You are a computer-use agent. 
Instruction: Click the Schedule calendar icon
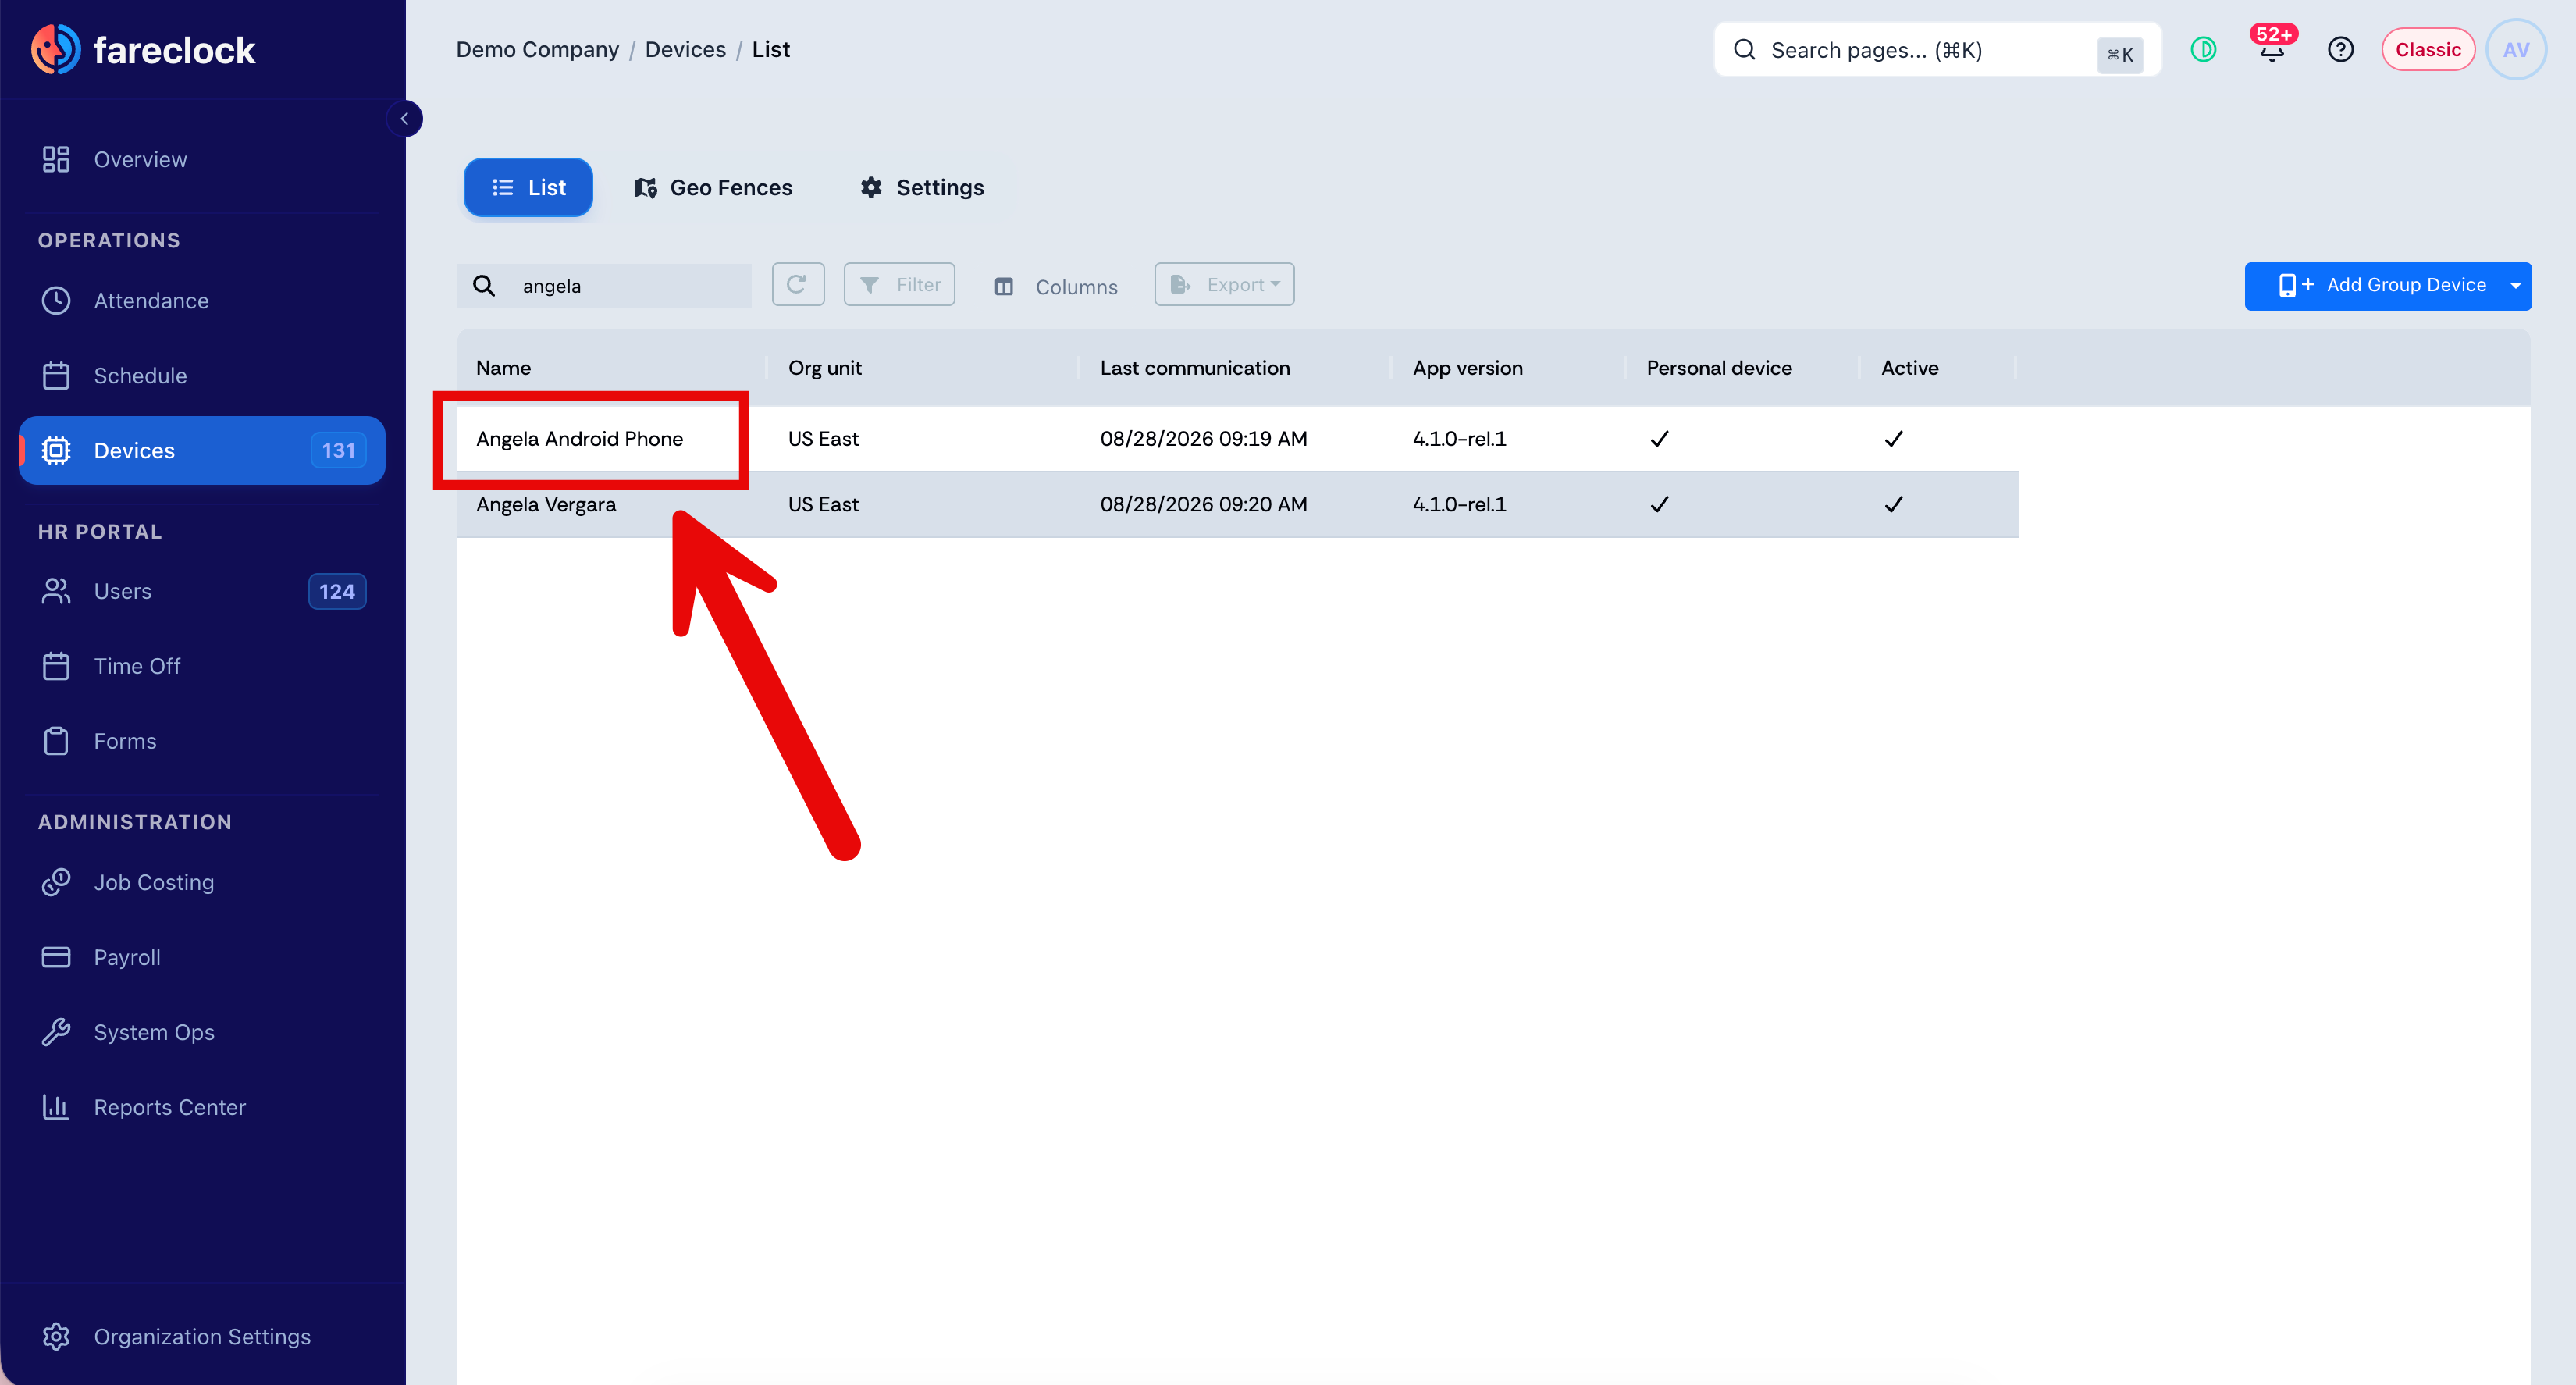point(56,376)
